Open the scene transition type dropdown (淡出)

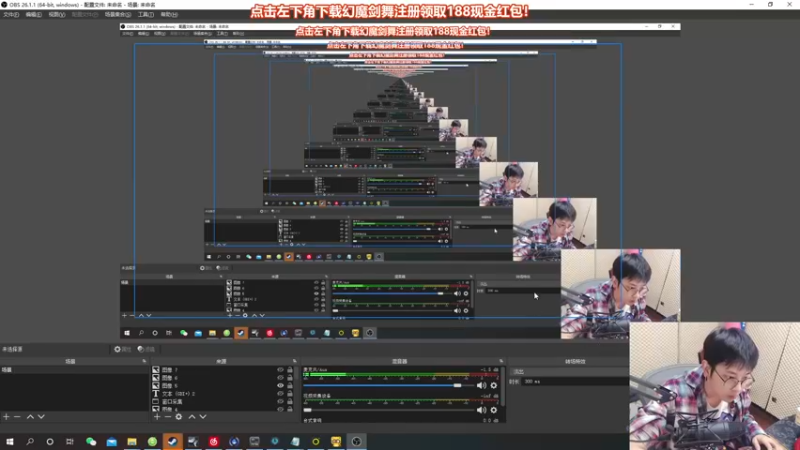pyautogui.click(x=569, y=371)
